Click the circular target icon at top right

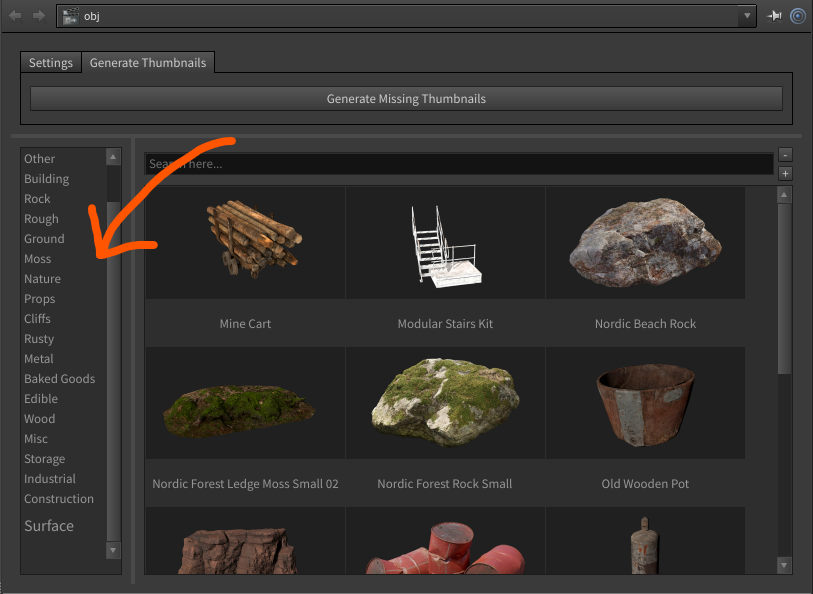[797, 16]
